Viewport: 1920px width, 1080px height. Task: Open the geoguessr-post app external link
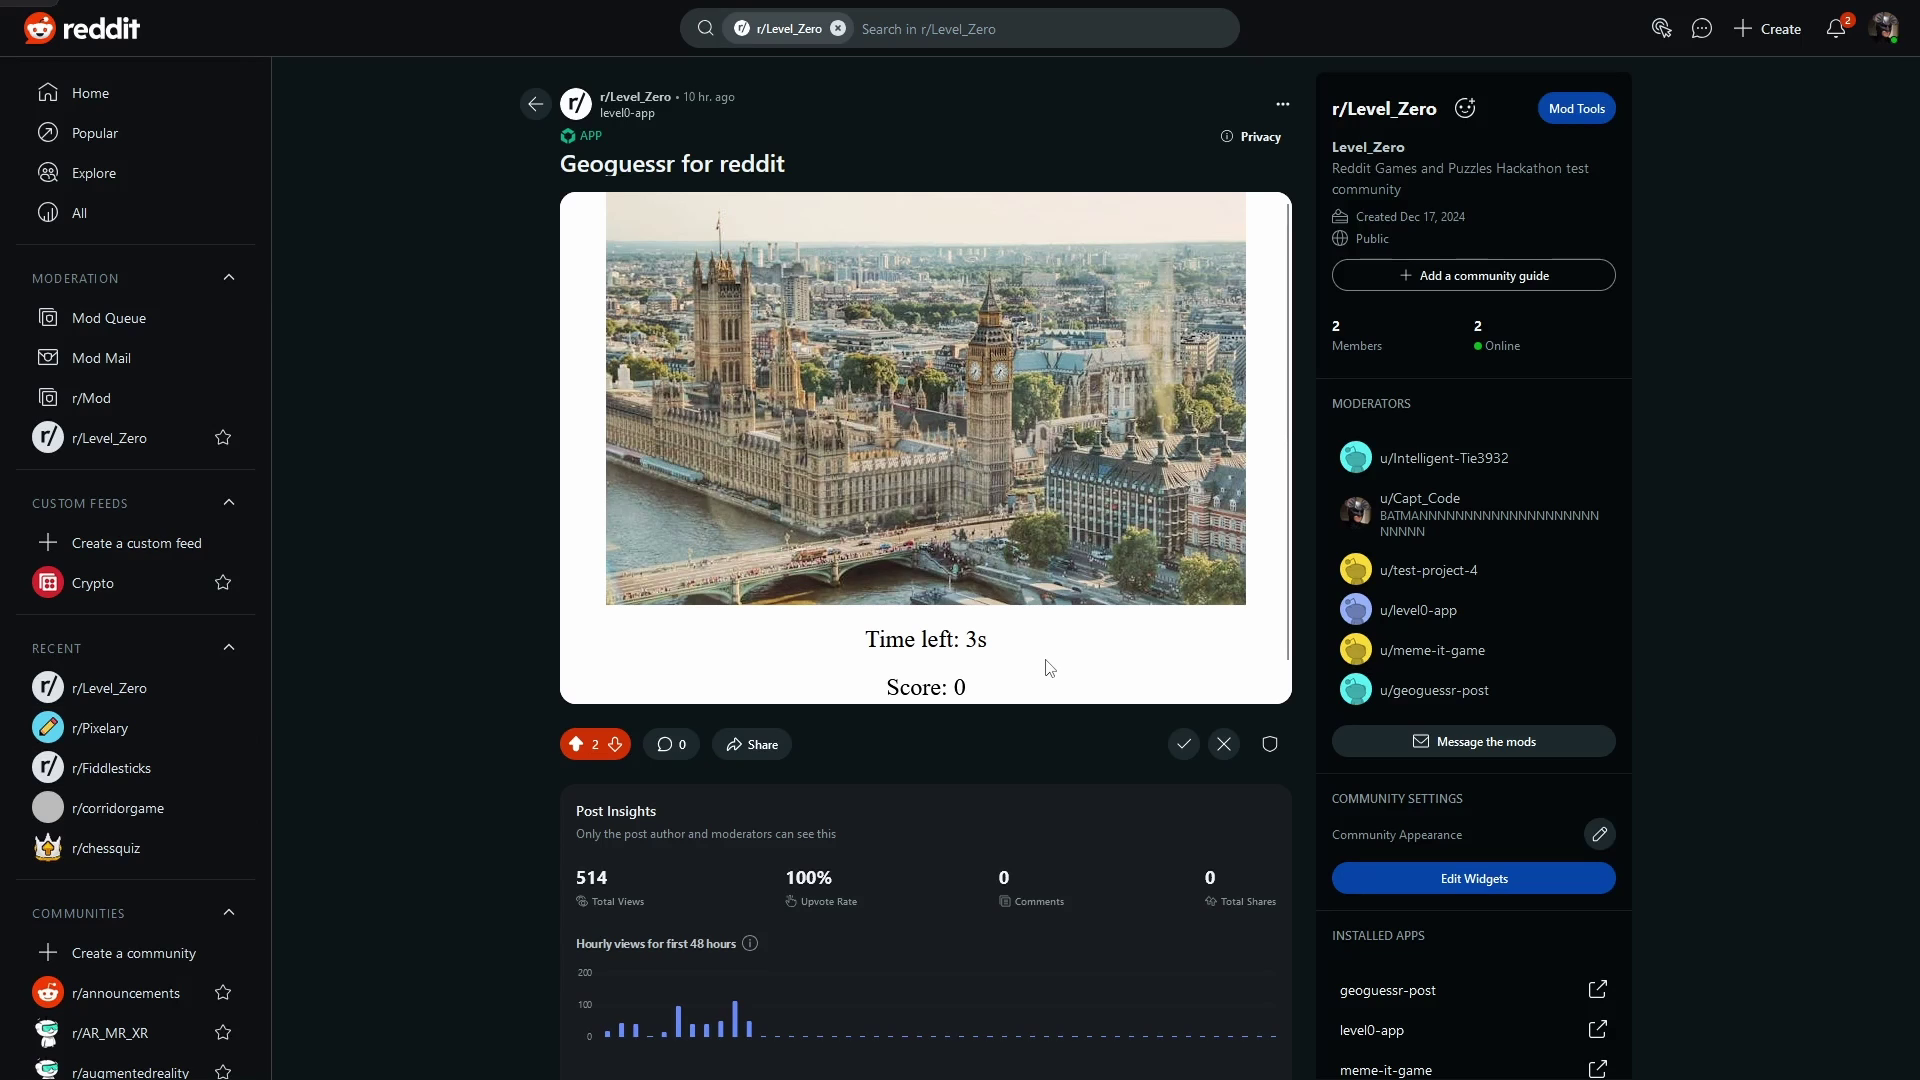pyautogui.click(x=1597, y=990)
